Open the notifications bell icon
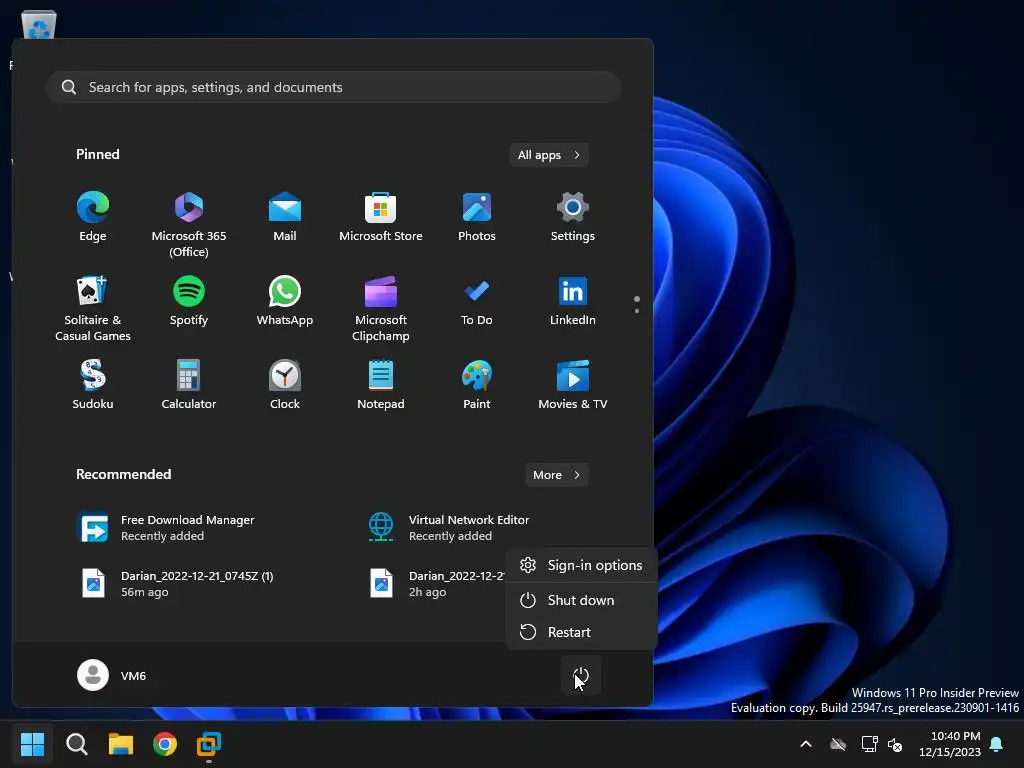 (x=997, y=744)
